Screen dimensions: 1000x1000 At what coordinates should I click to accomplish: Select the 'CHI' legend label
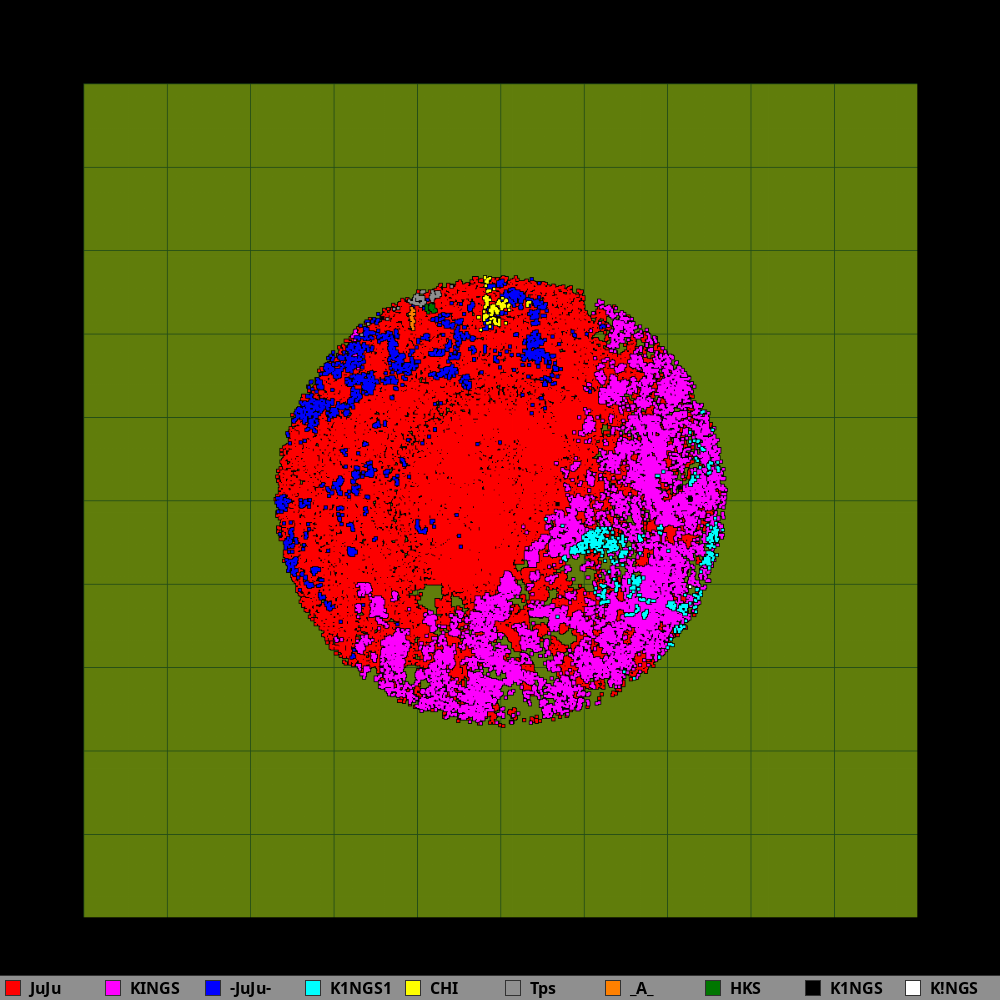pos(444,989)
